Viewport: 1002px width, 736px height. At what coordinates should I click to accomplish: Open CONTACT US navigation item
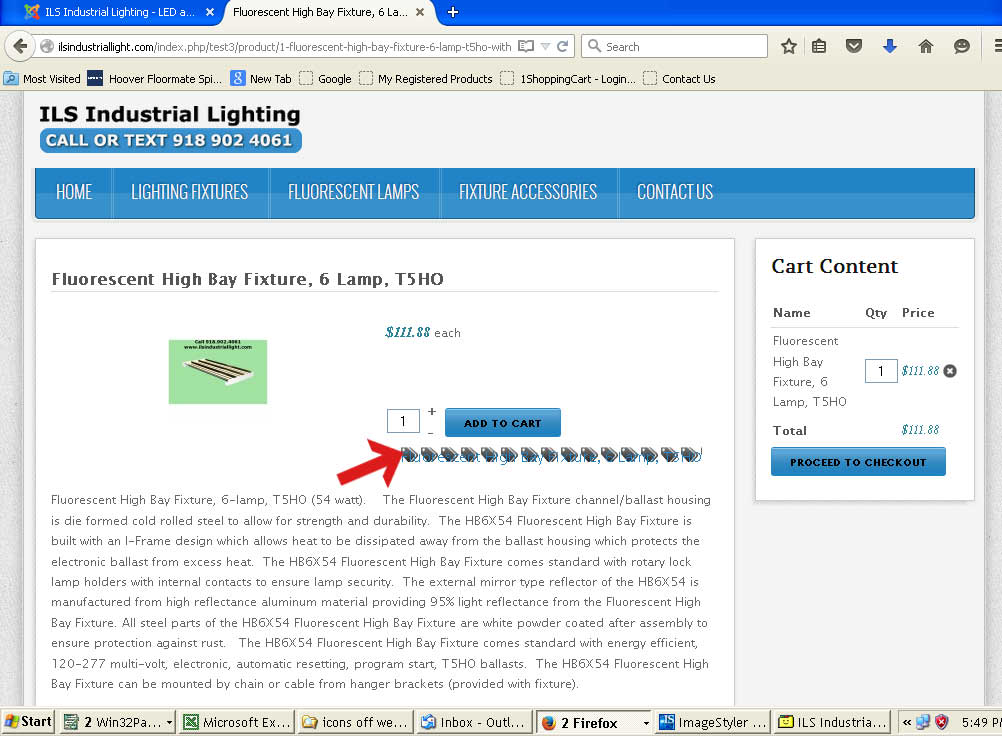(675, 192)
